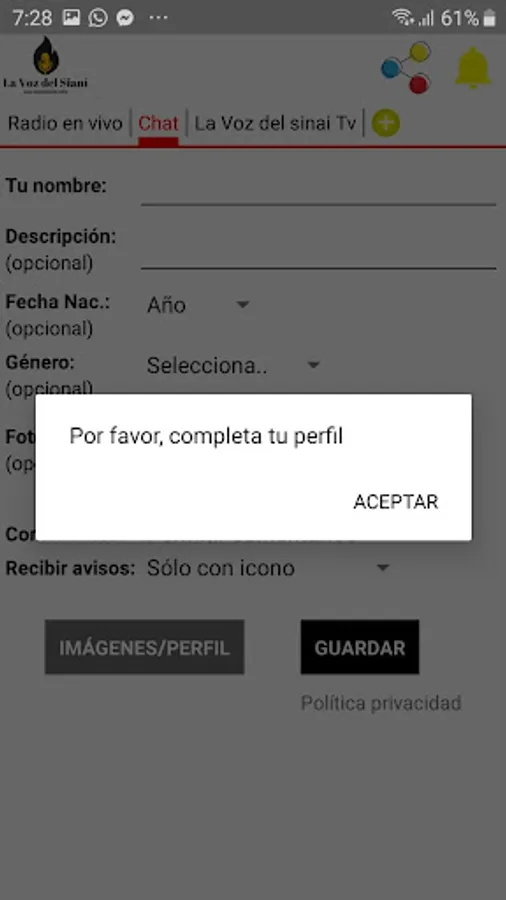Tap the WhatsApp icon in the status bar
Image resolution: width=506 pixels, height=900 pixels.
point(98,18)
